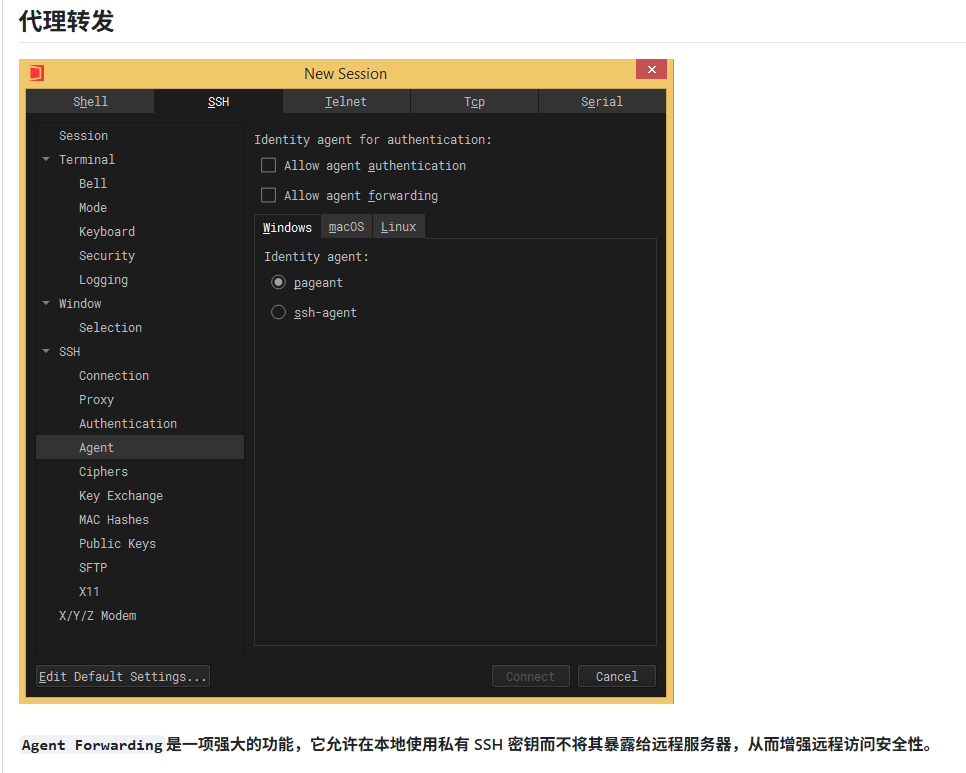The image size is (966, 773).
Task: Open the Key Exchange settings page
Action: coord(121,496)
